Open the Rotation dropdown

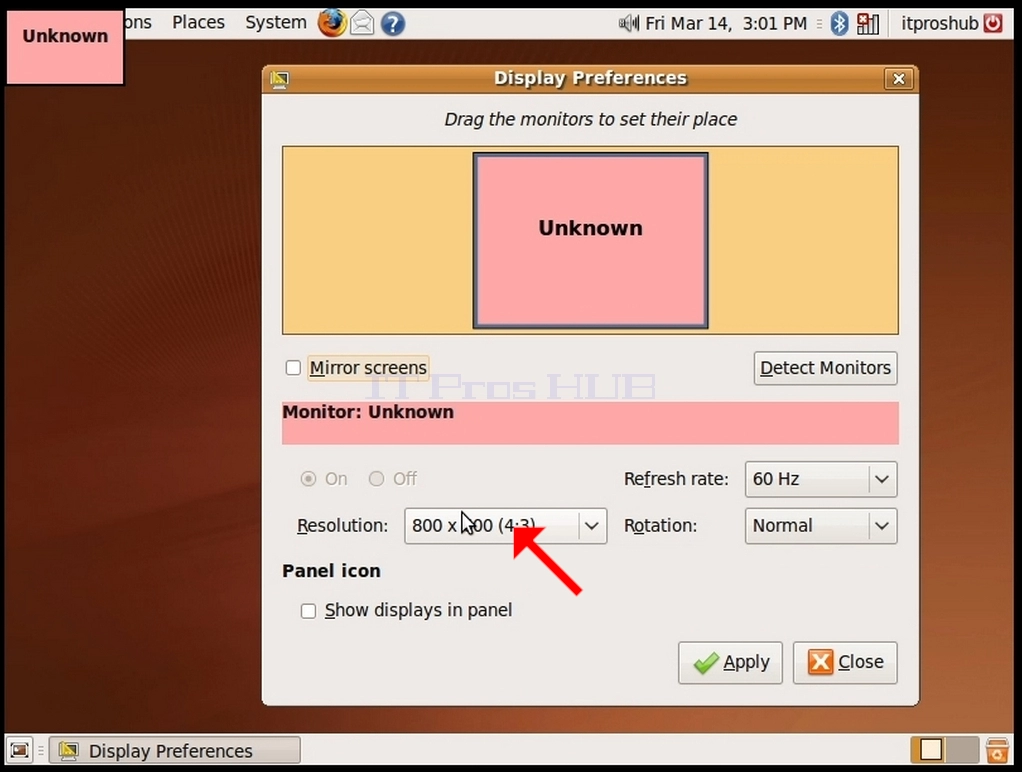point(821,526)
